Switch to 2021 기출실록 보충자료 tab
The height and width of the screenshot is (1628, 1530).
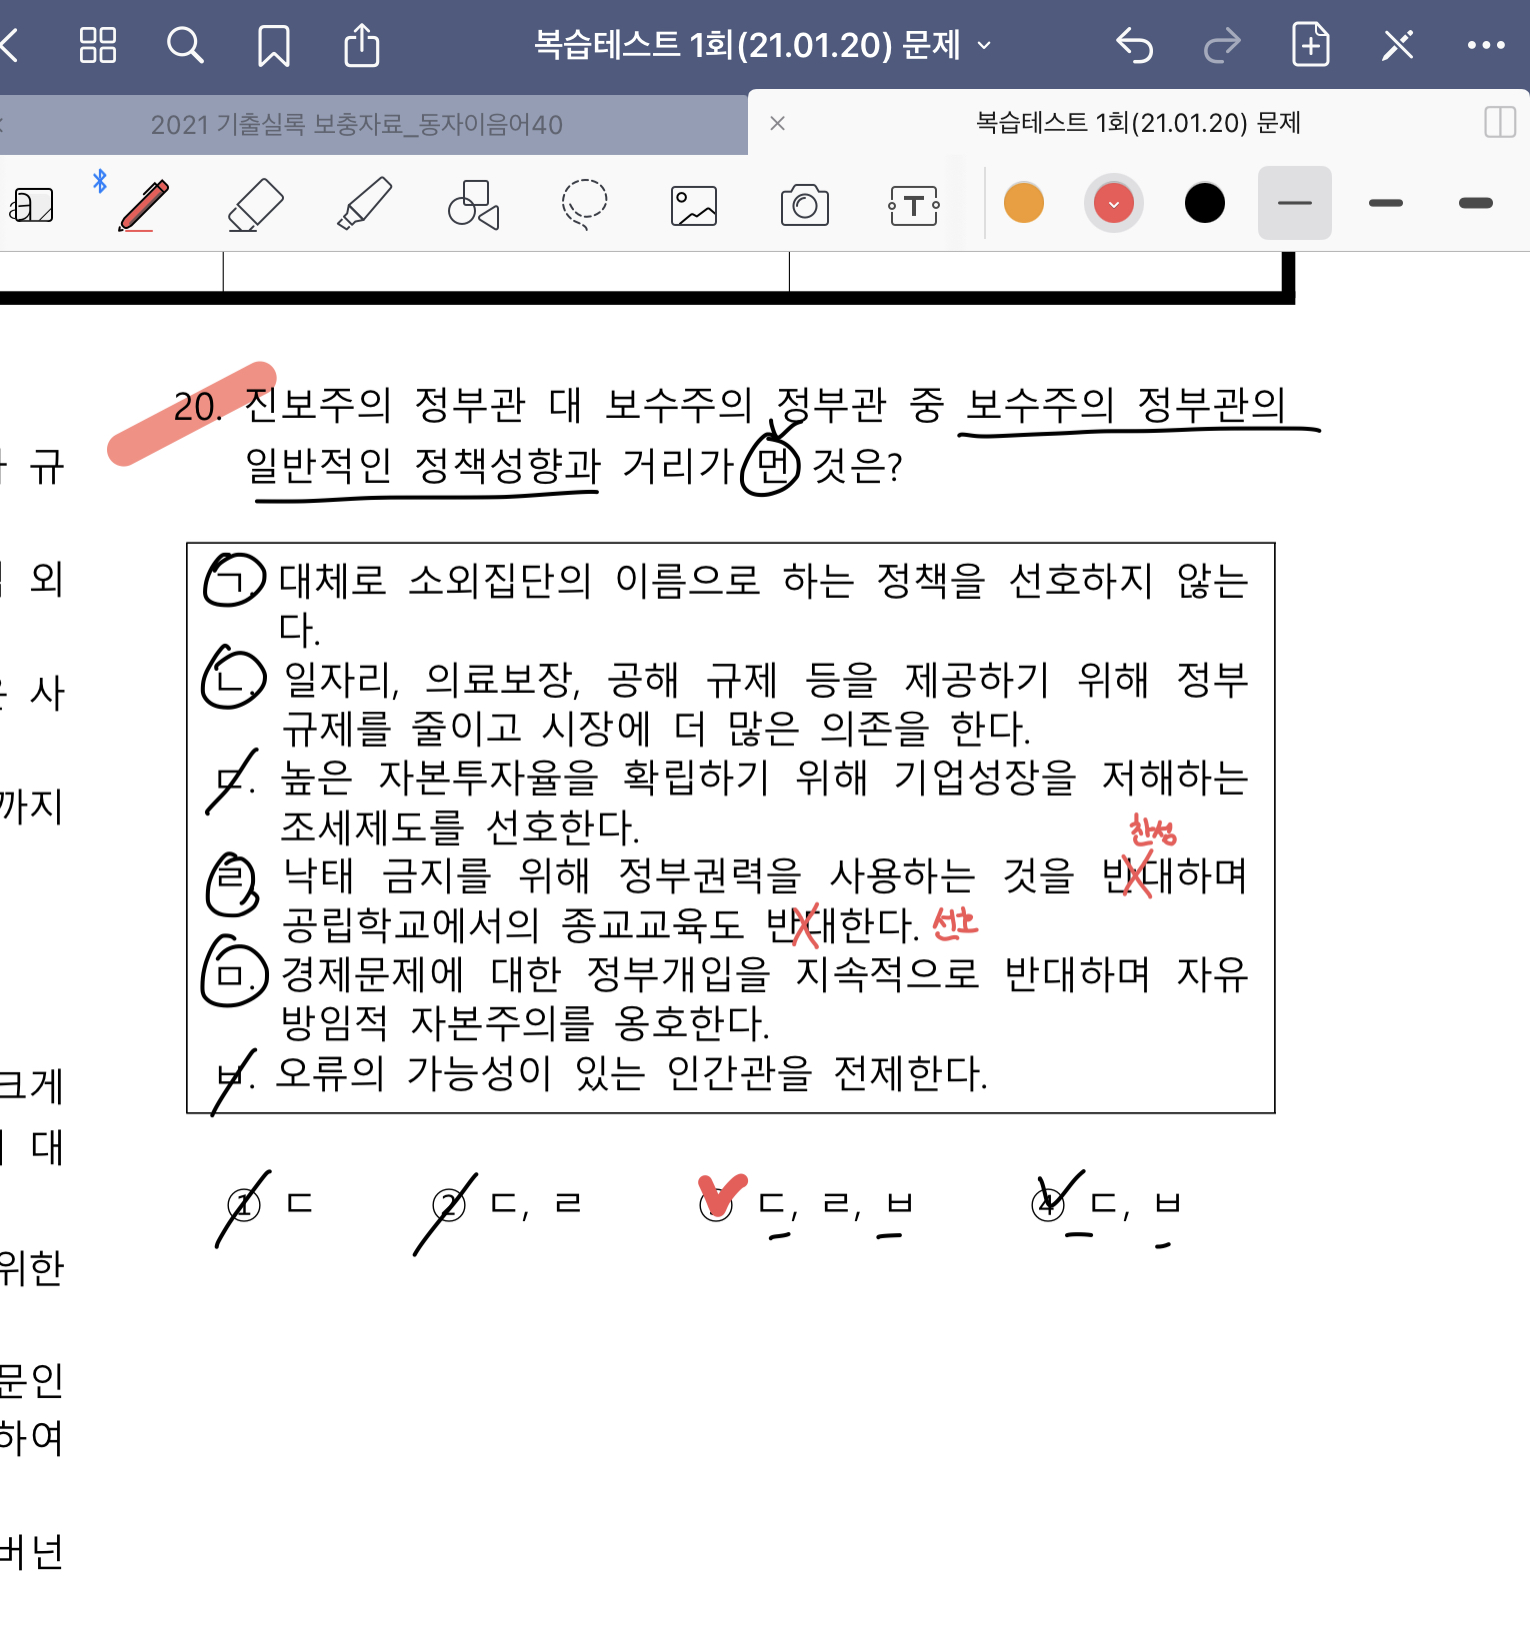(x=356, y=125)
